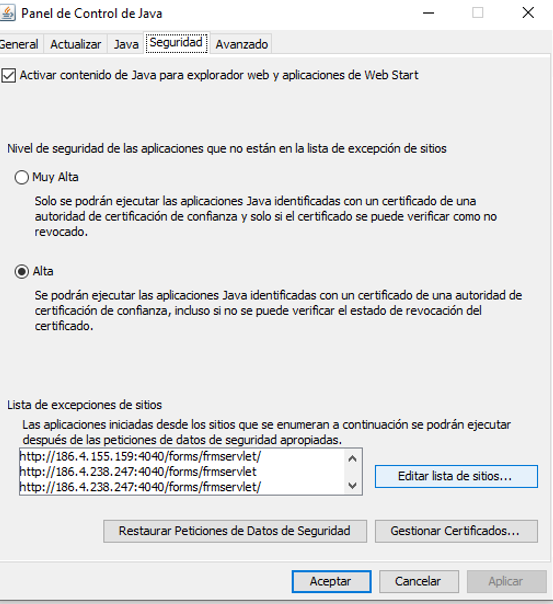553x604 pixels.
Task: Click the Java coffee cup title icon
Action: coord(8,13)
